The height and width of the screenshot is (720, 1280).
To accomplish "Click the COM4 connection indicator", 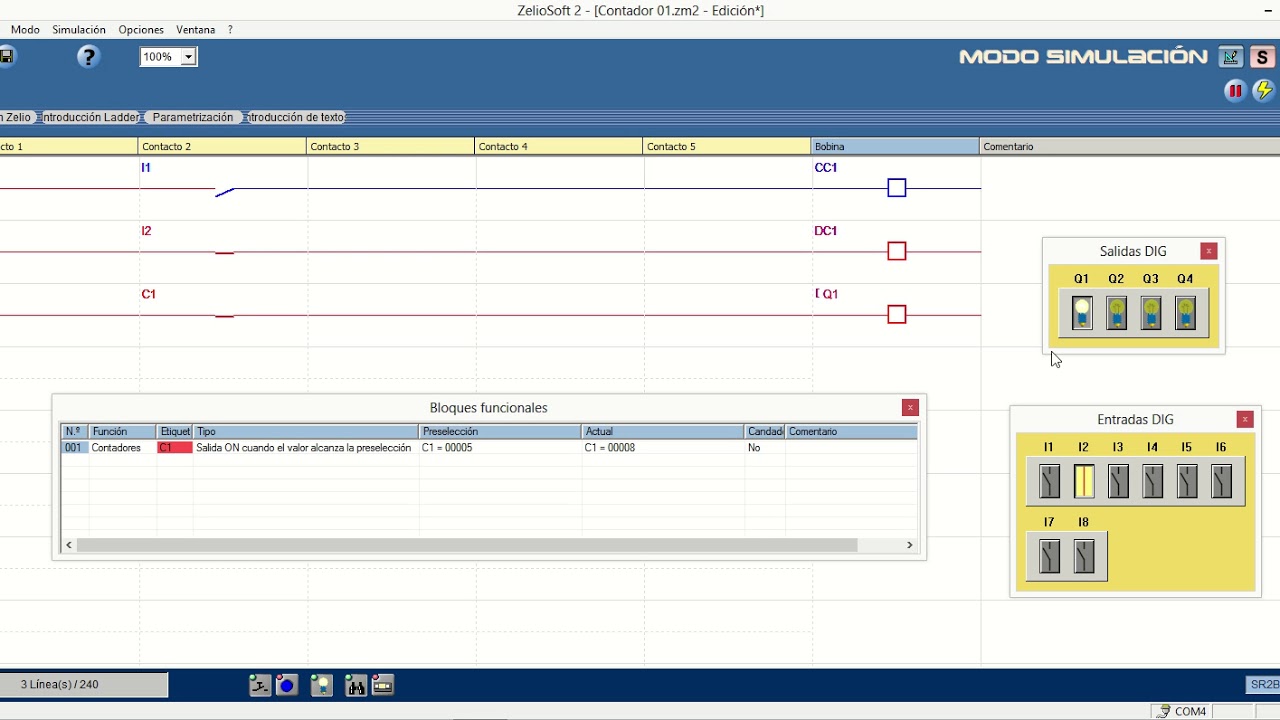I will click(1181, 712).
